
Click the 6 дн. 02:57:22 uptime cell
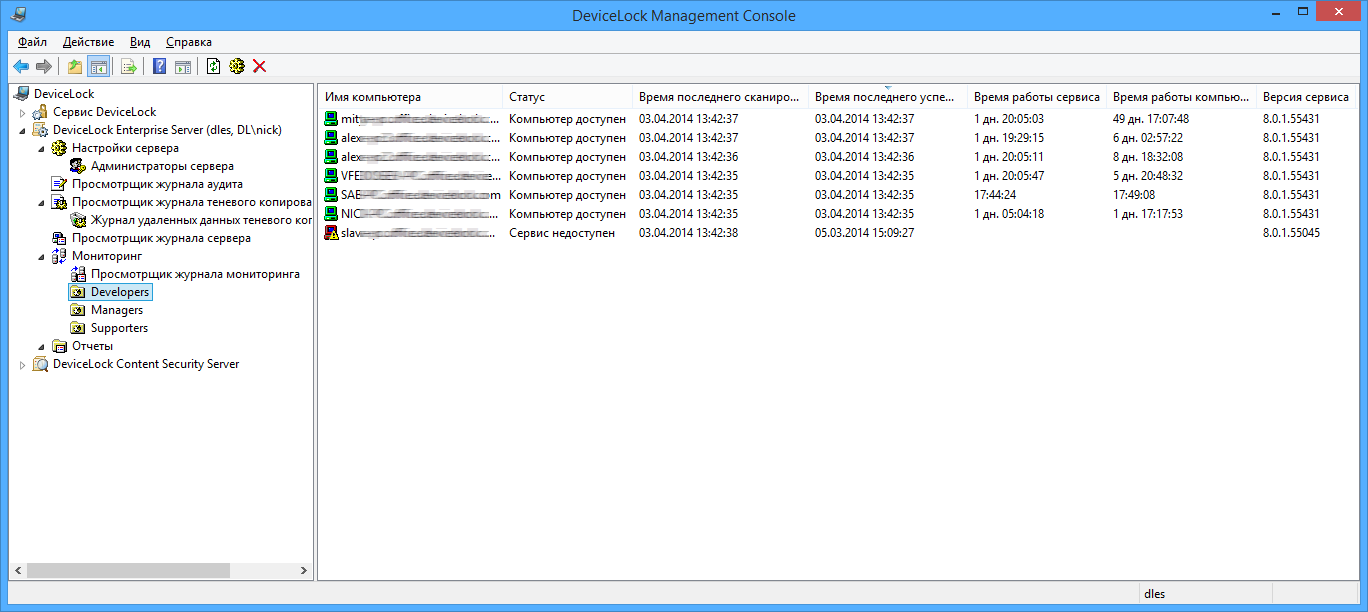click(1148, 138)
